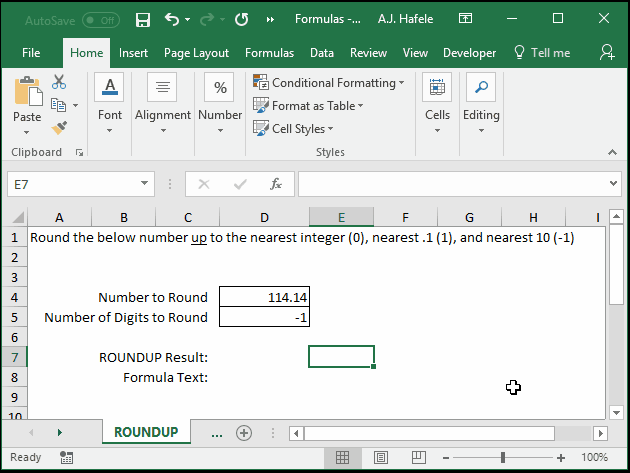
Task: Click next sheet navigation arrow
Action: (60, 432)
